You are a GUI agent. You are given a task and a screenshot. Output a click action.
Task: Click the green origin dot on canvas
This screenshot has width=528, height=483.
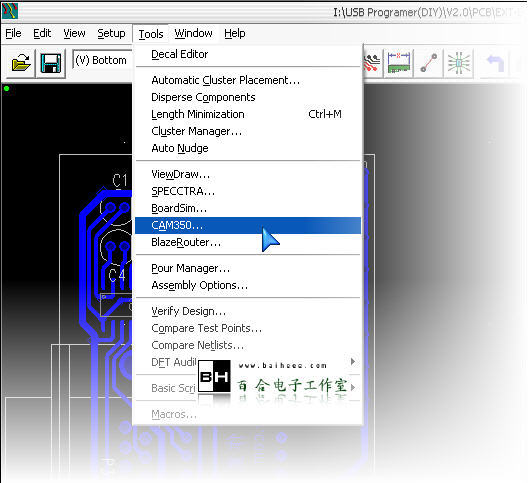[6, 89]
